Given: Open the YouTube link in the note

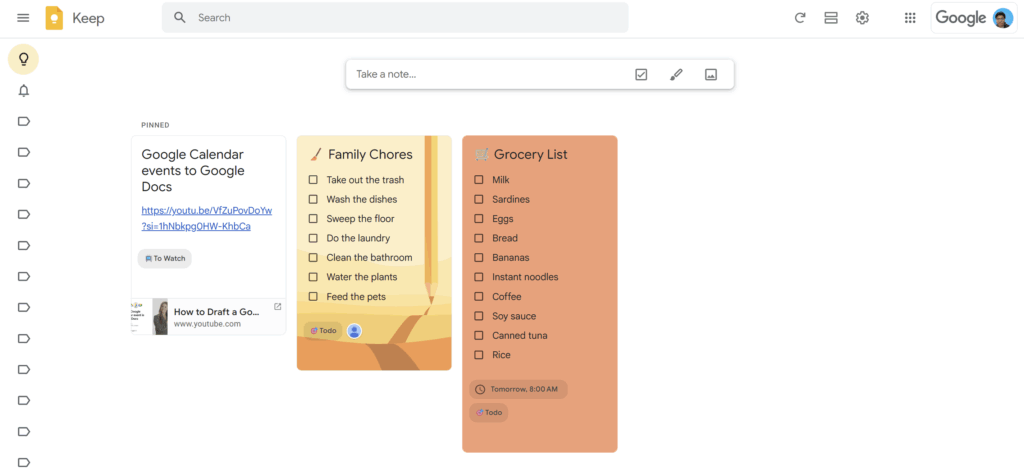Looking at the screenshot, I should click(206, 218).
